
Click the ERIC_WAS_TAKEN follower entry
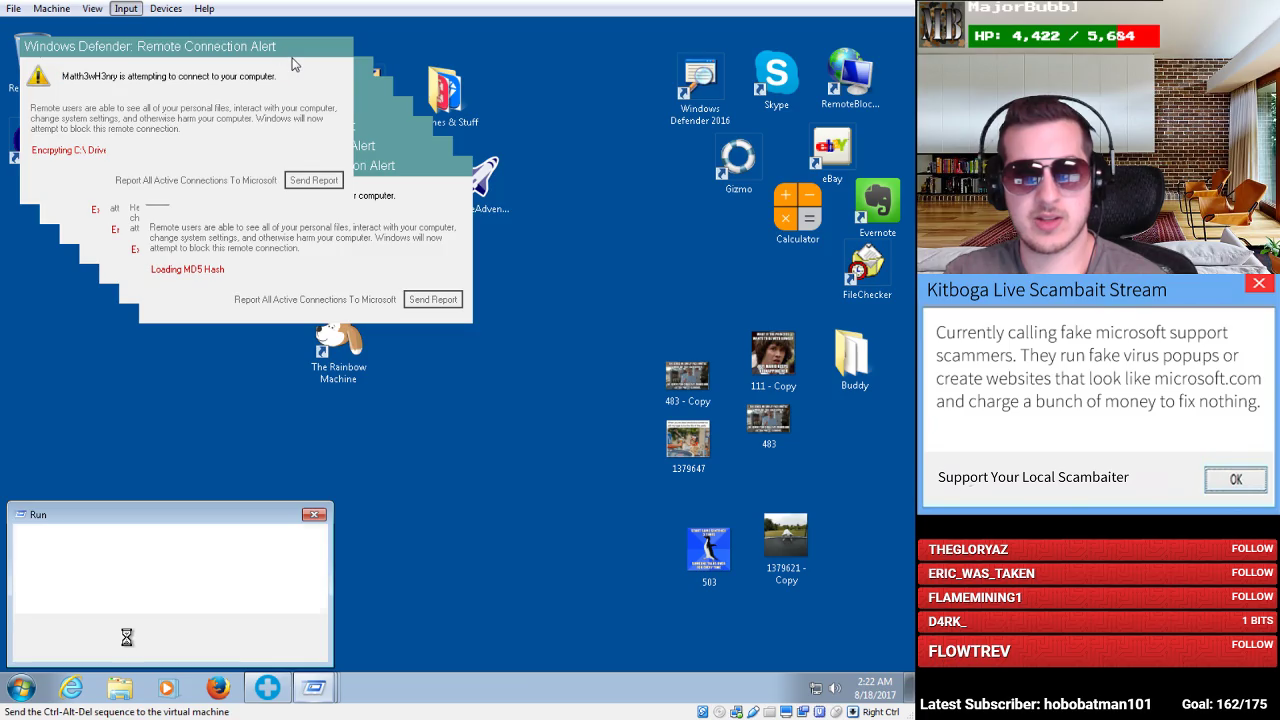1098,573
